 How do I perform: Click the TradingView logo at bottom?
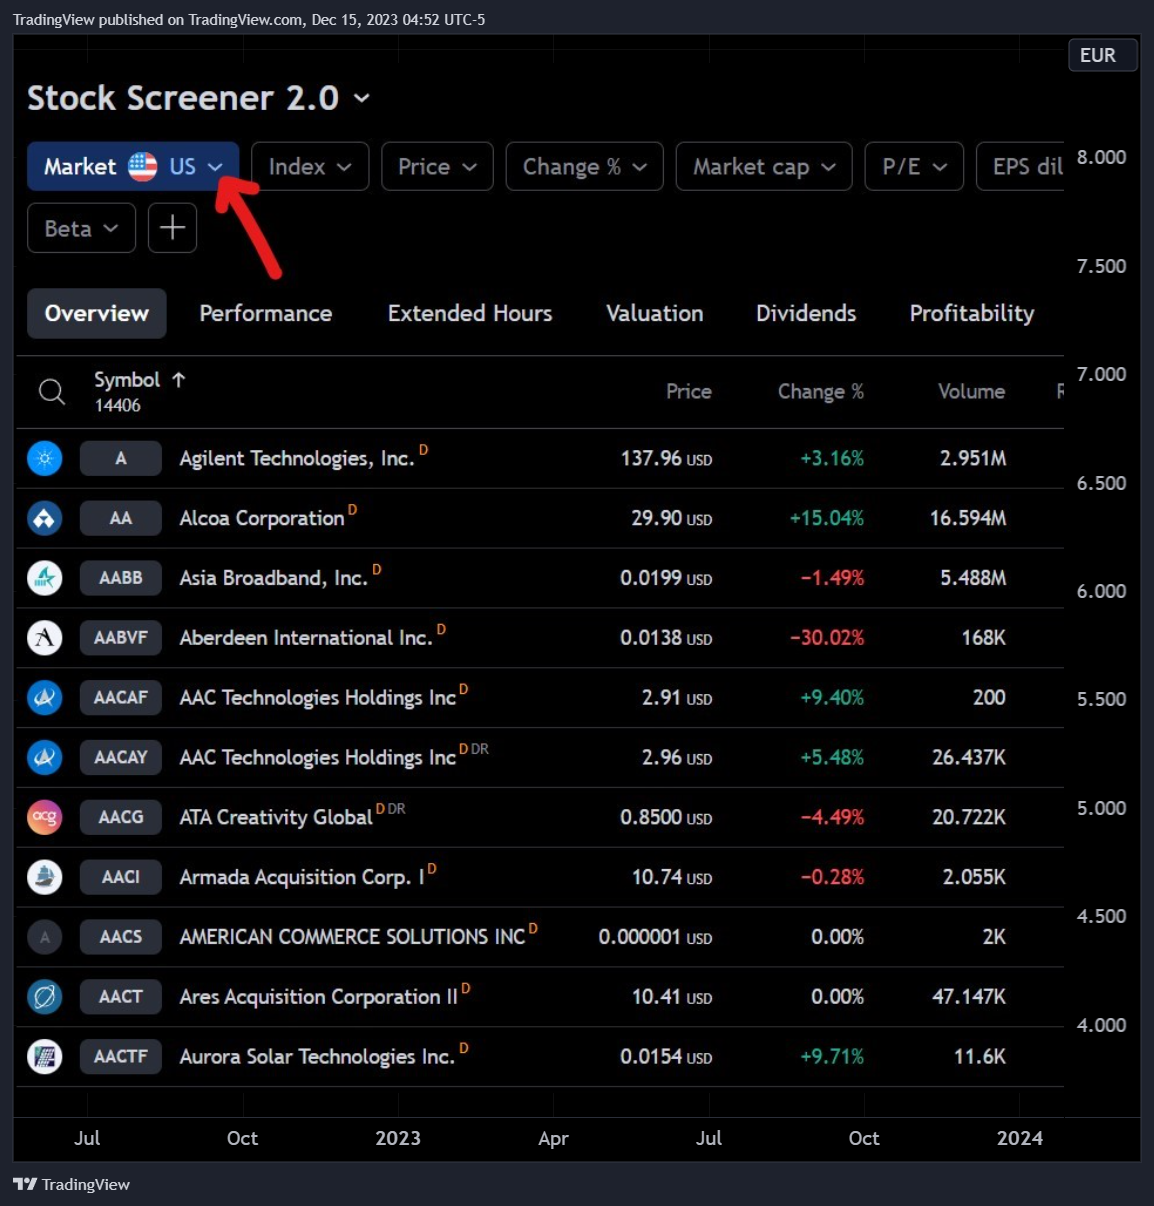tap(71, 1184)
